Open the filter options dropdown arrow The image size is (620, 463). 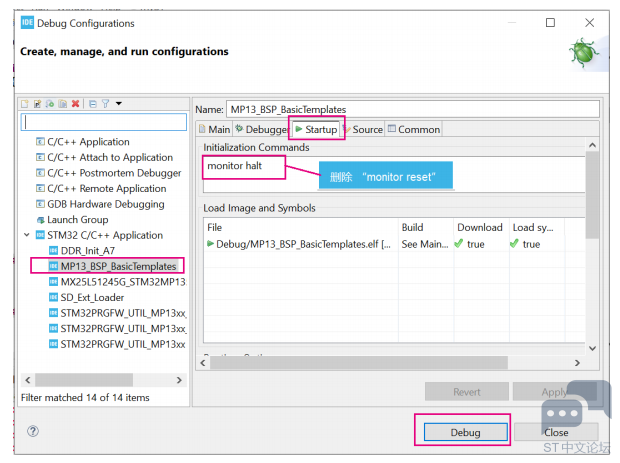[x=119, y=104]
